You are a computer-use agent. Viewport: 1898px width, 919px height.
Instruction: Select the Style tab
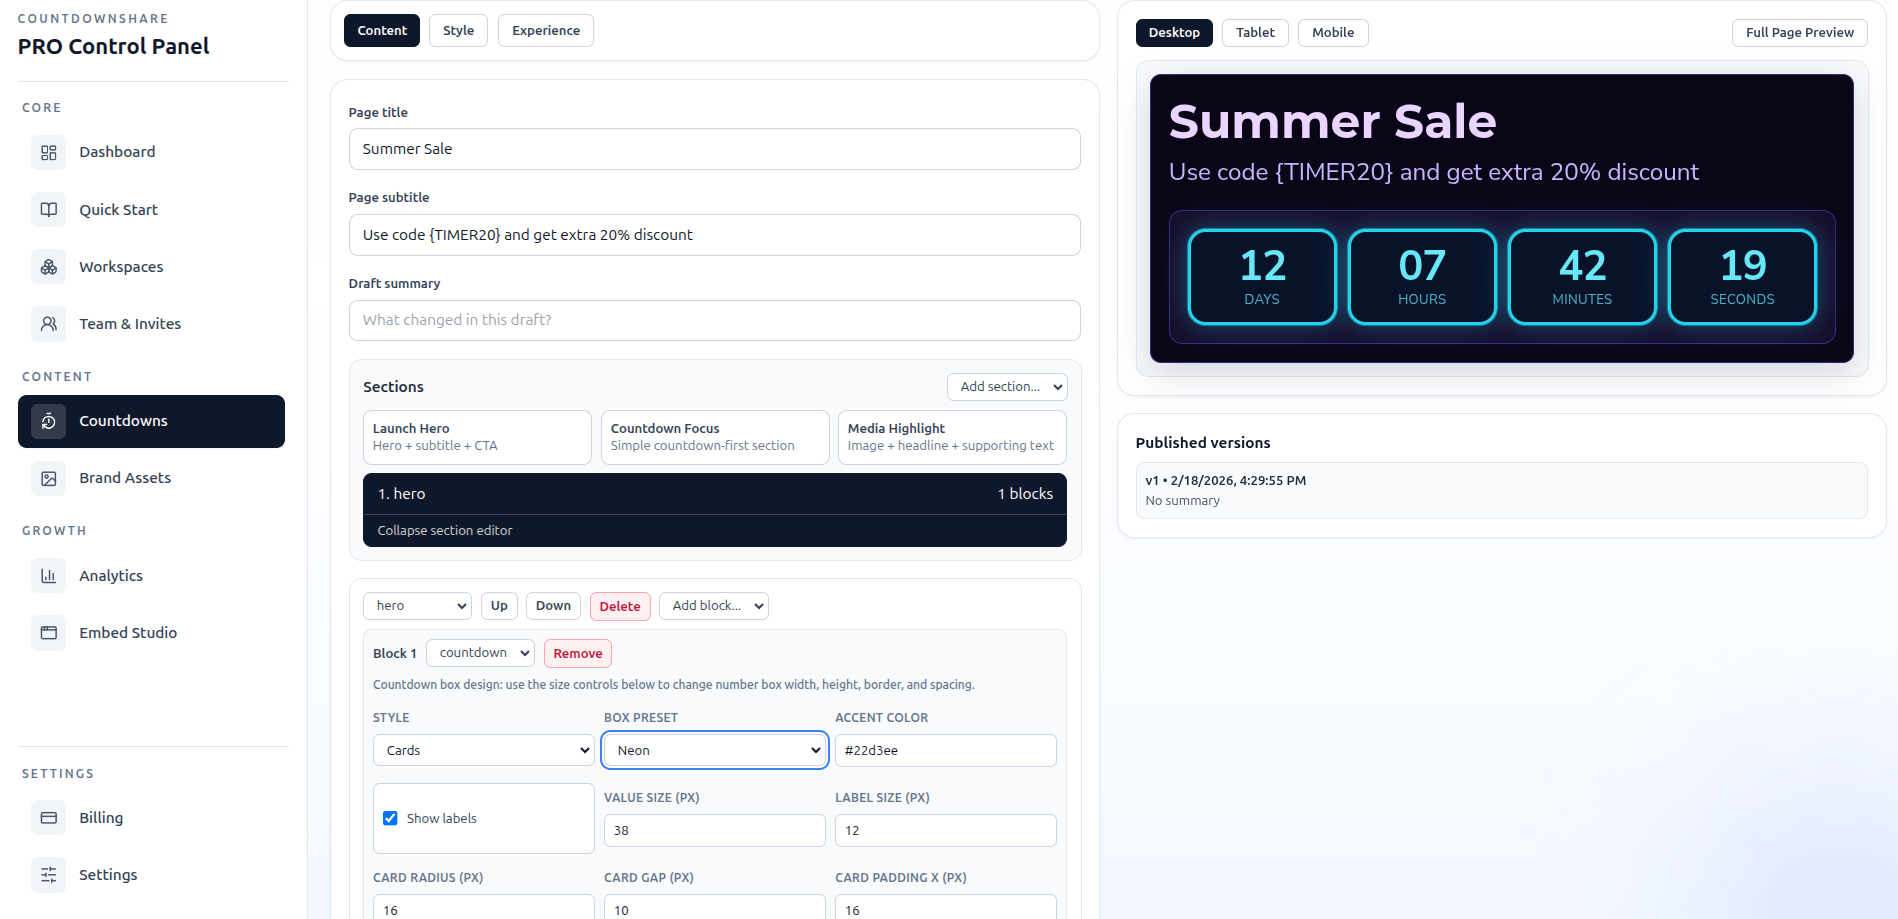pyautogui.click(x=457, y=30)
